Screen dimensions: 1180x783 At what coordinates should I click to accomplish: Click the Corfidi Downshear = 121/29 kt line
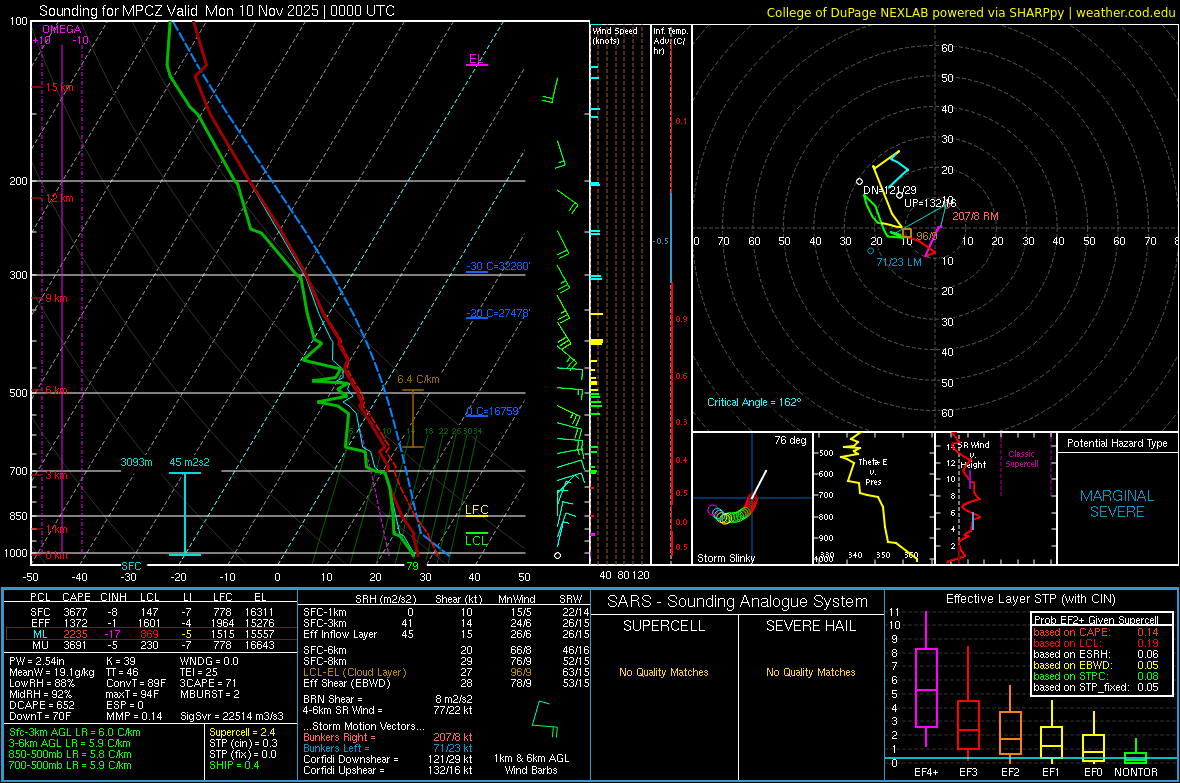point(388,760)
